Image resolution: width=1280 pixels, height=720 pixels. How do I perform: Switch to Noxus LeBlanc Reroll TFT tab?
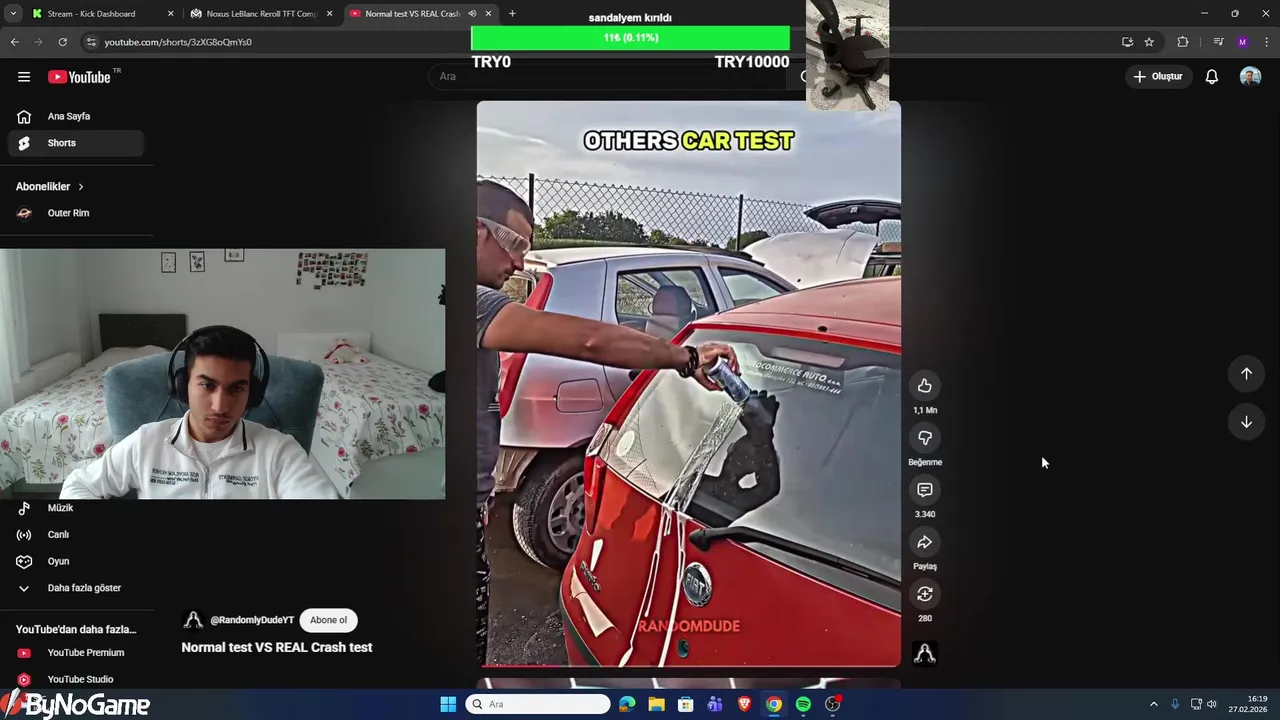(x=261, y=14)
